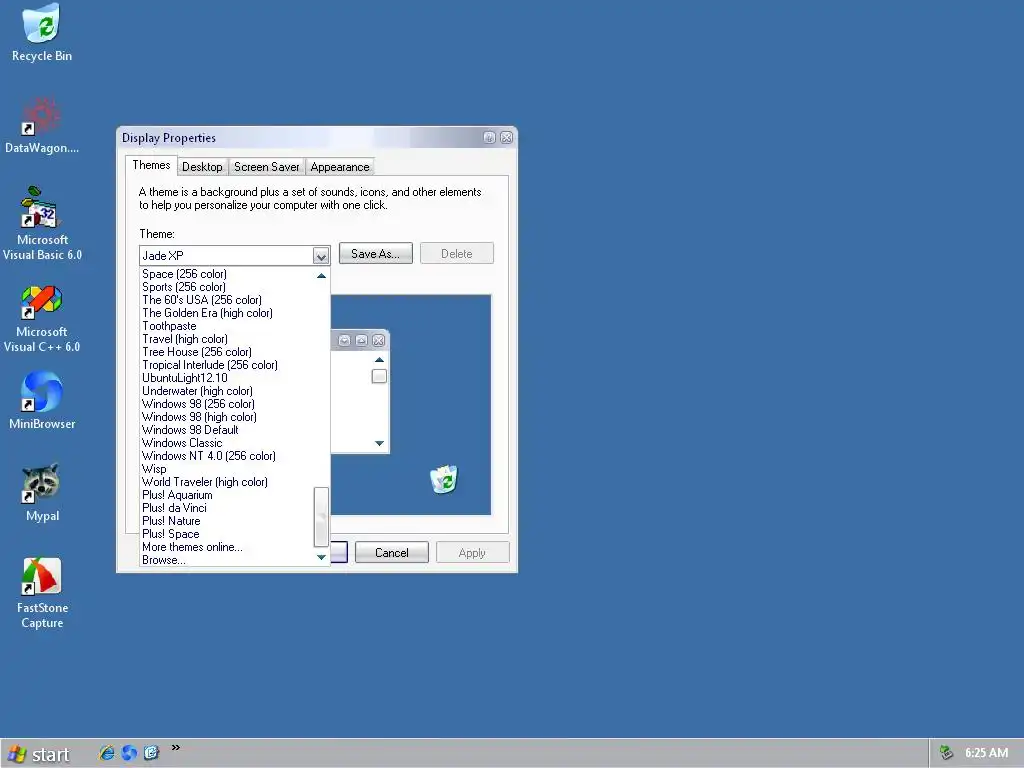Screen dimensions: 1024x768
Task: Choose the Windows Classic theme
Action: 227,443
